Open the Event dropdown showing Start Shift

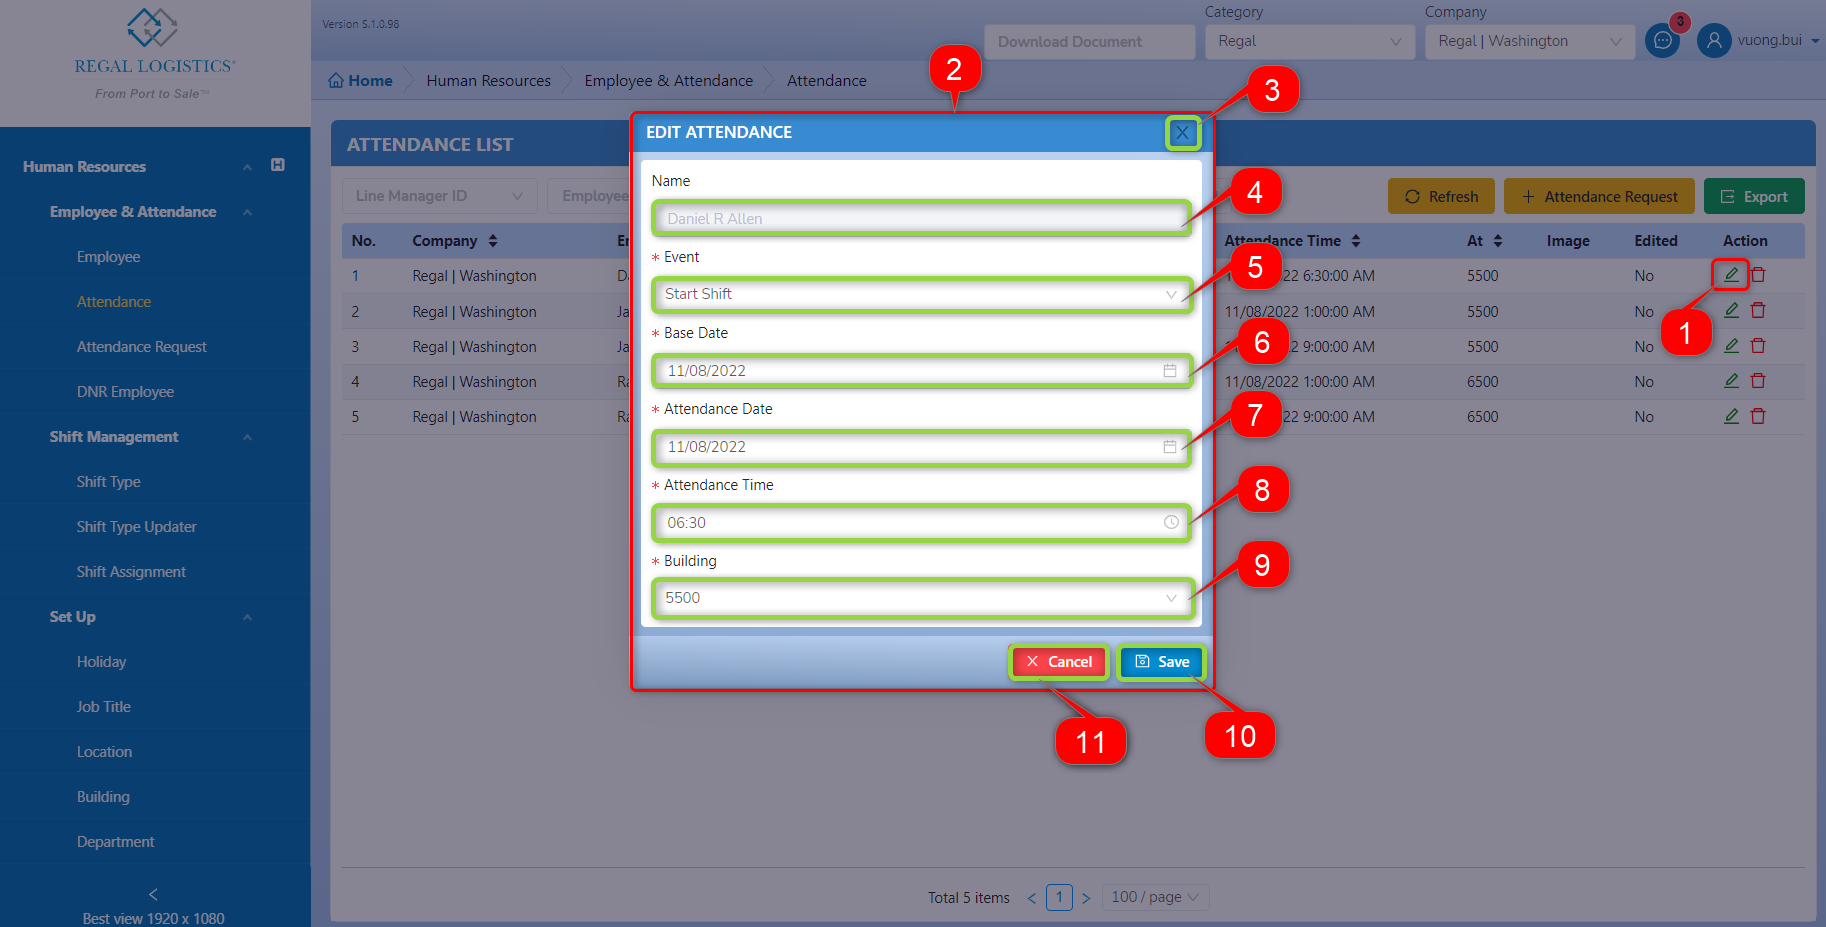(921, 294)
